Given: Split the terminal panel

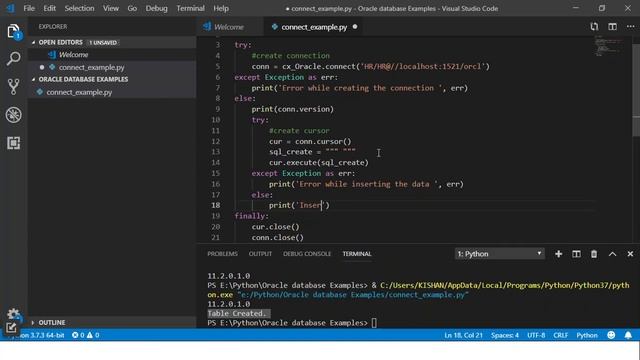Looking at the screenshot, I should pos(576,254).
